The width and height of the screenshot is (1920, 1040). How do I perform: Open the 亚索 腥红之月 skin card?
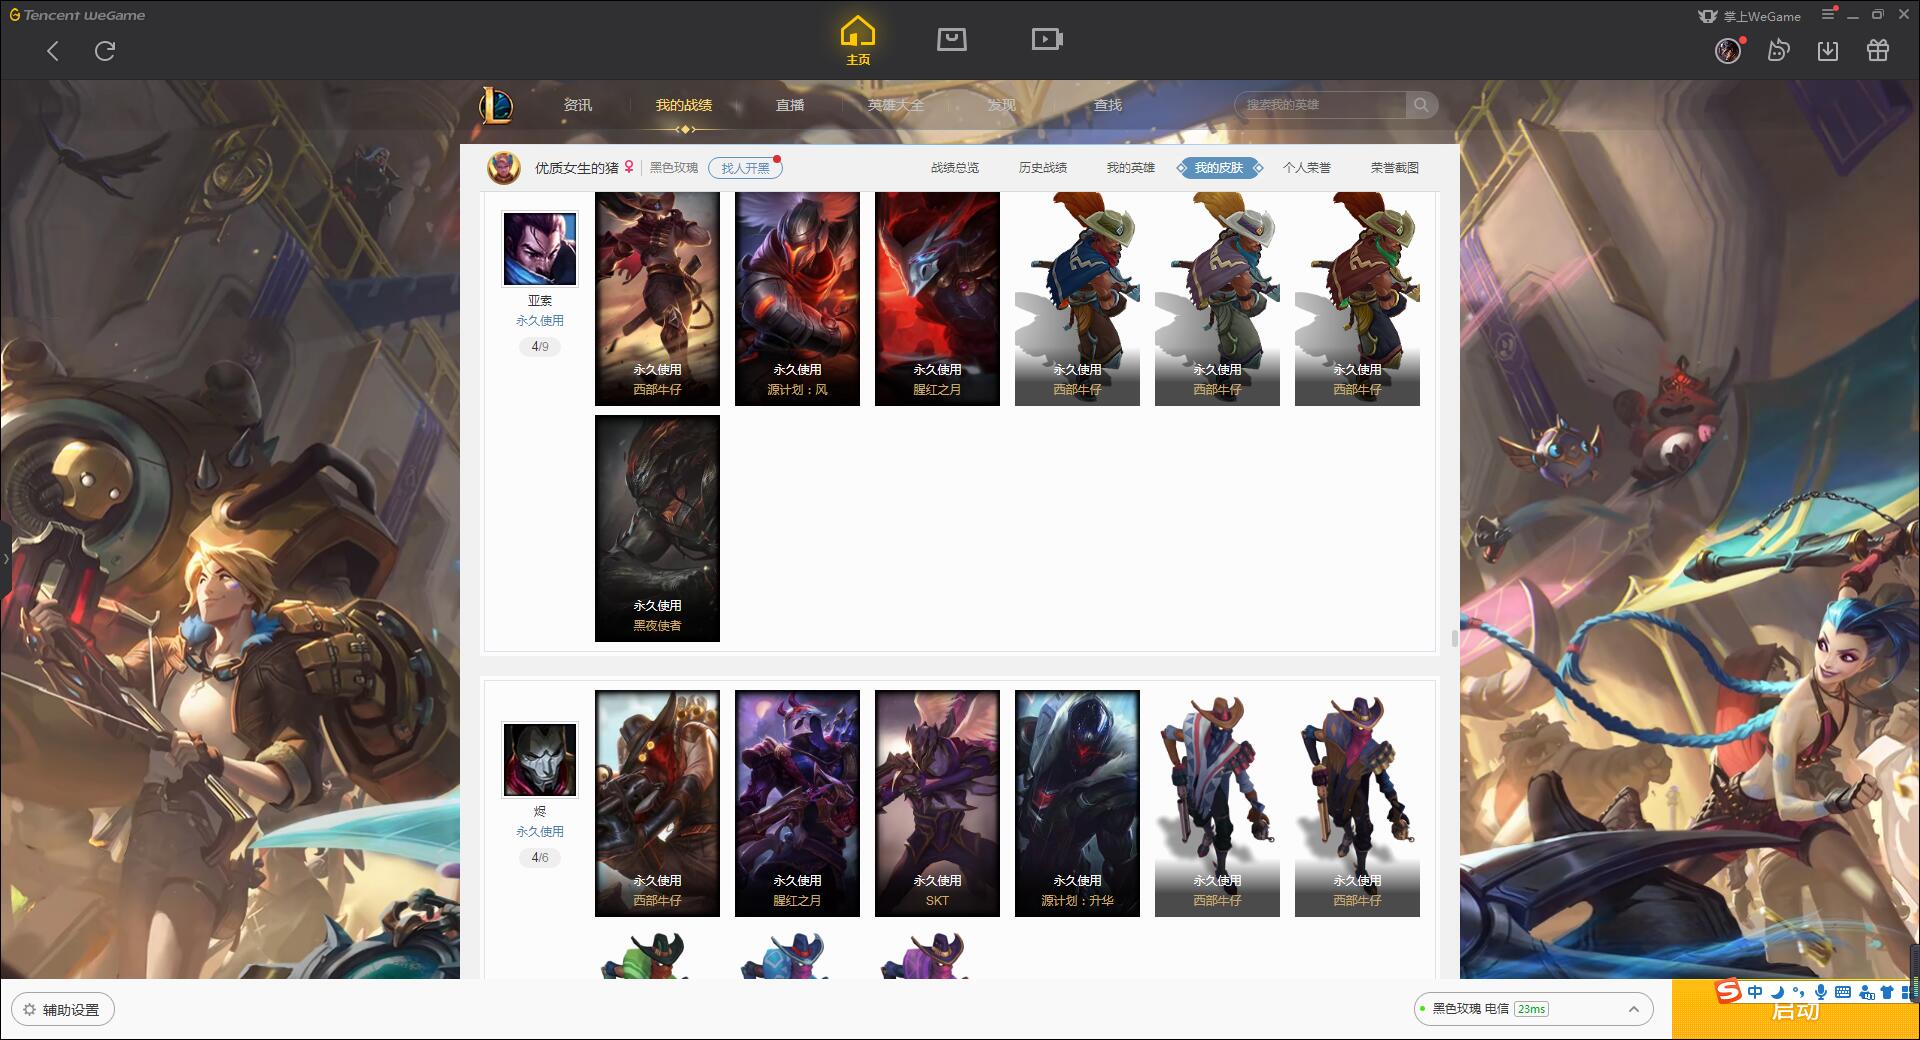[x=937, y=299]
